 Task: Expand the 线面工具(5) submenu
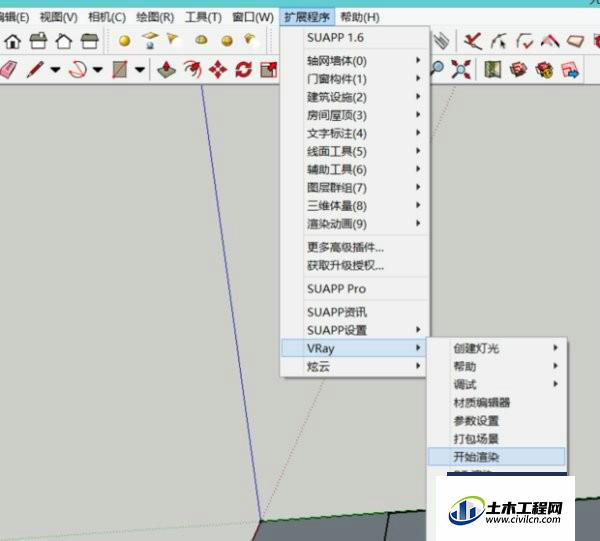click(x=354, y=151)
